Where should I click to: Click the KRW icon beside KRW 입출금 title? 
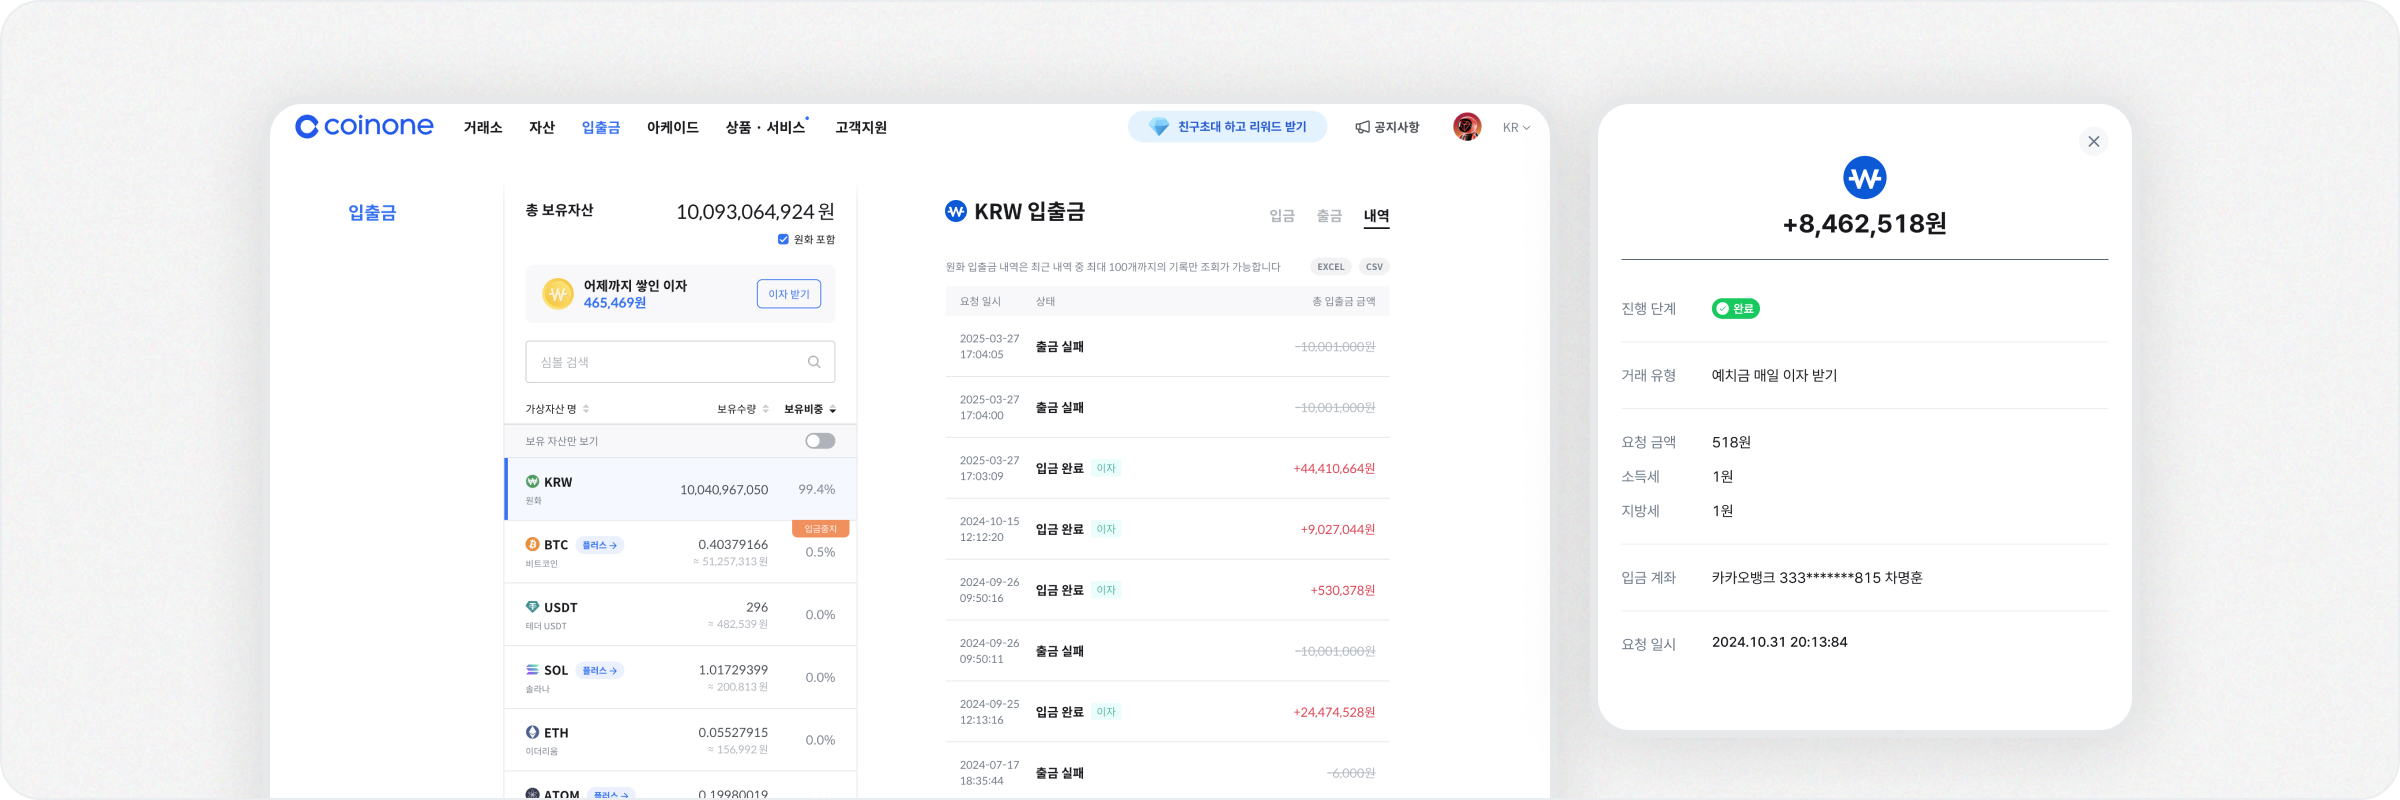(956, 211)
